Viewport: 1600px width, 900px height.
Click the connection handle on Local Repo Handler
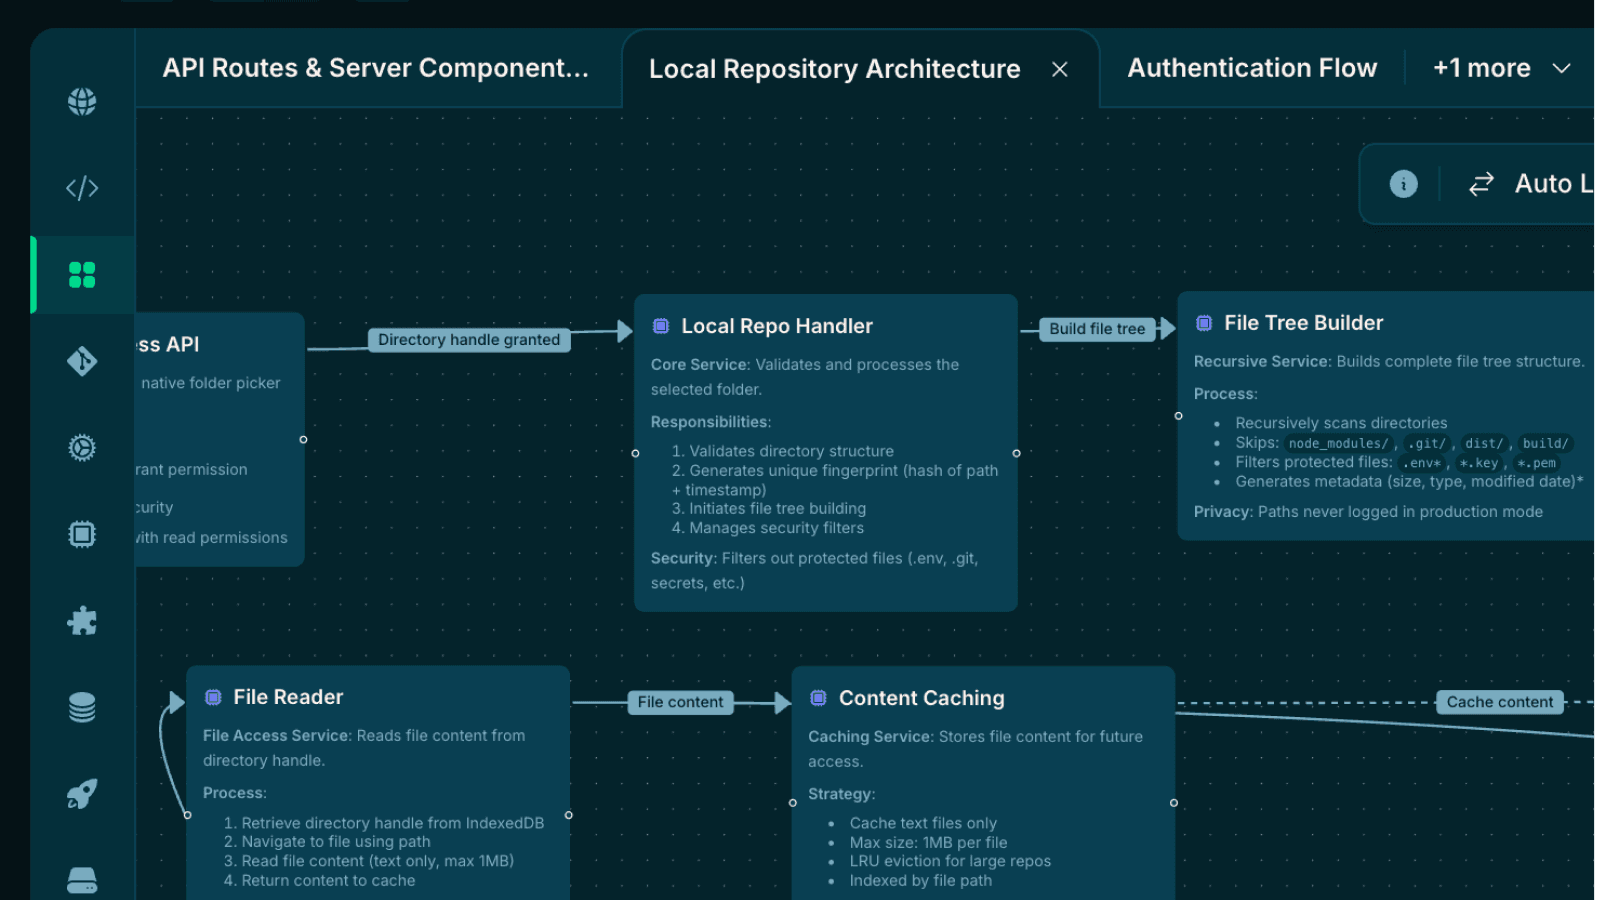pos(1017,453)
